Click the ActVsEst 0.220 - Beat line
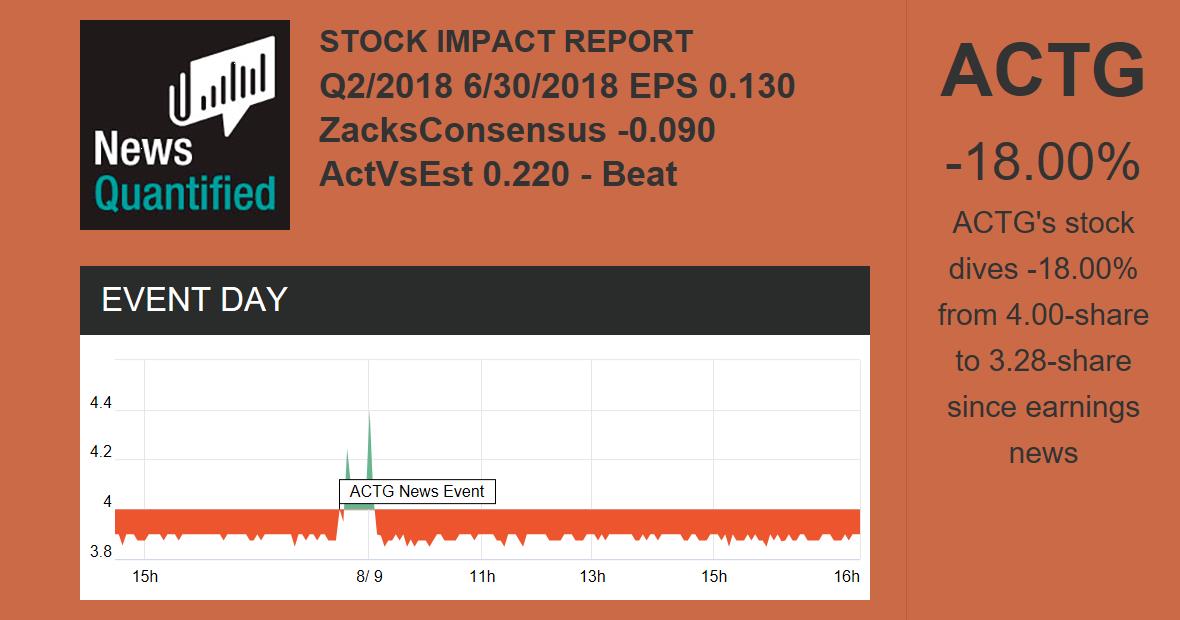Screen dimensions: 1180x620 498,174
